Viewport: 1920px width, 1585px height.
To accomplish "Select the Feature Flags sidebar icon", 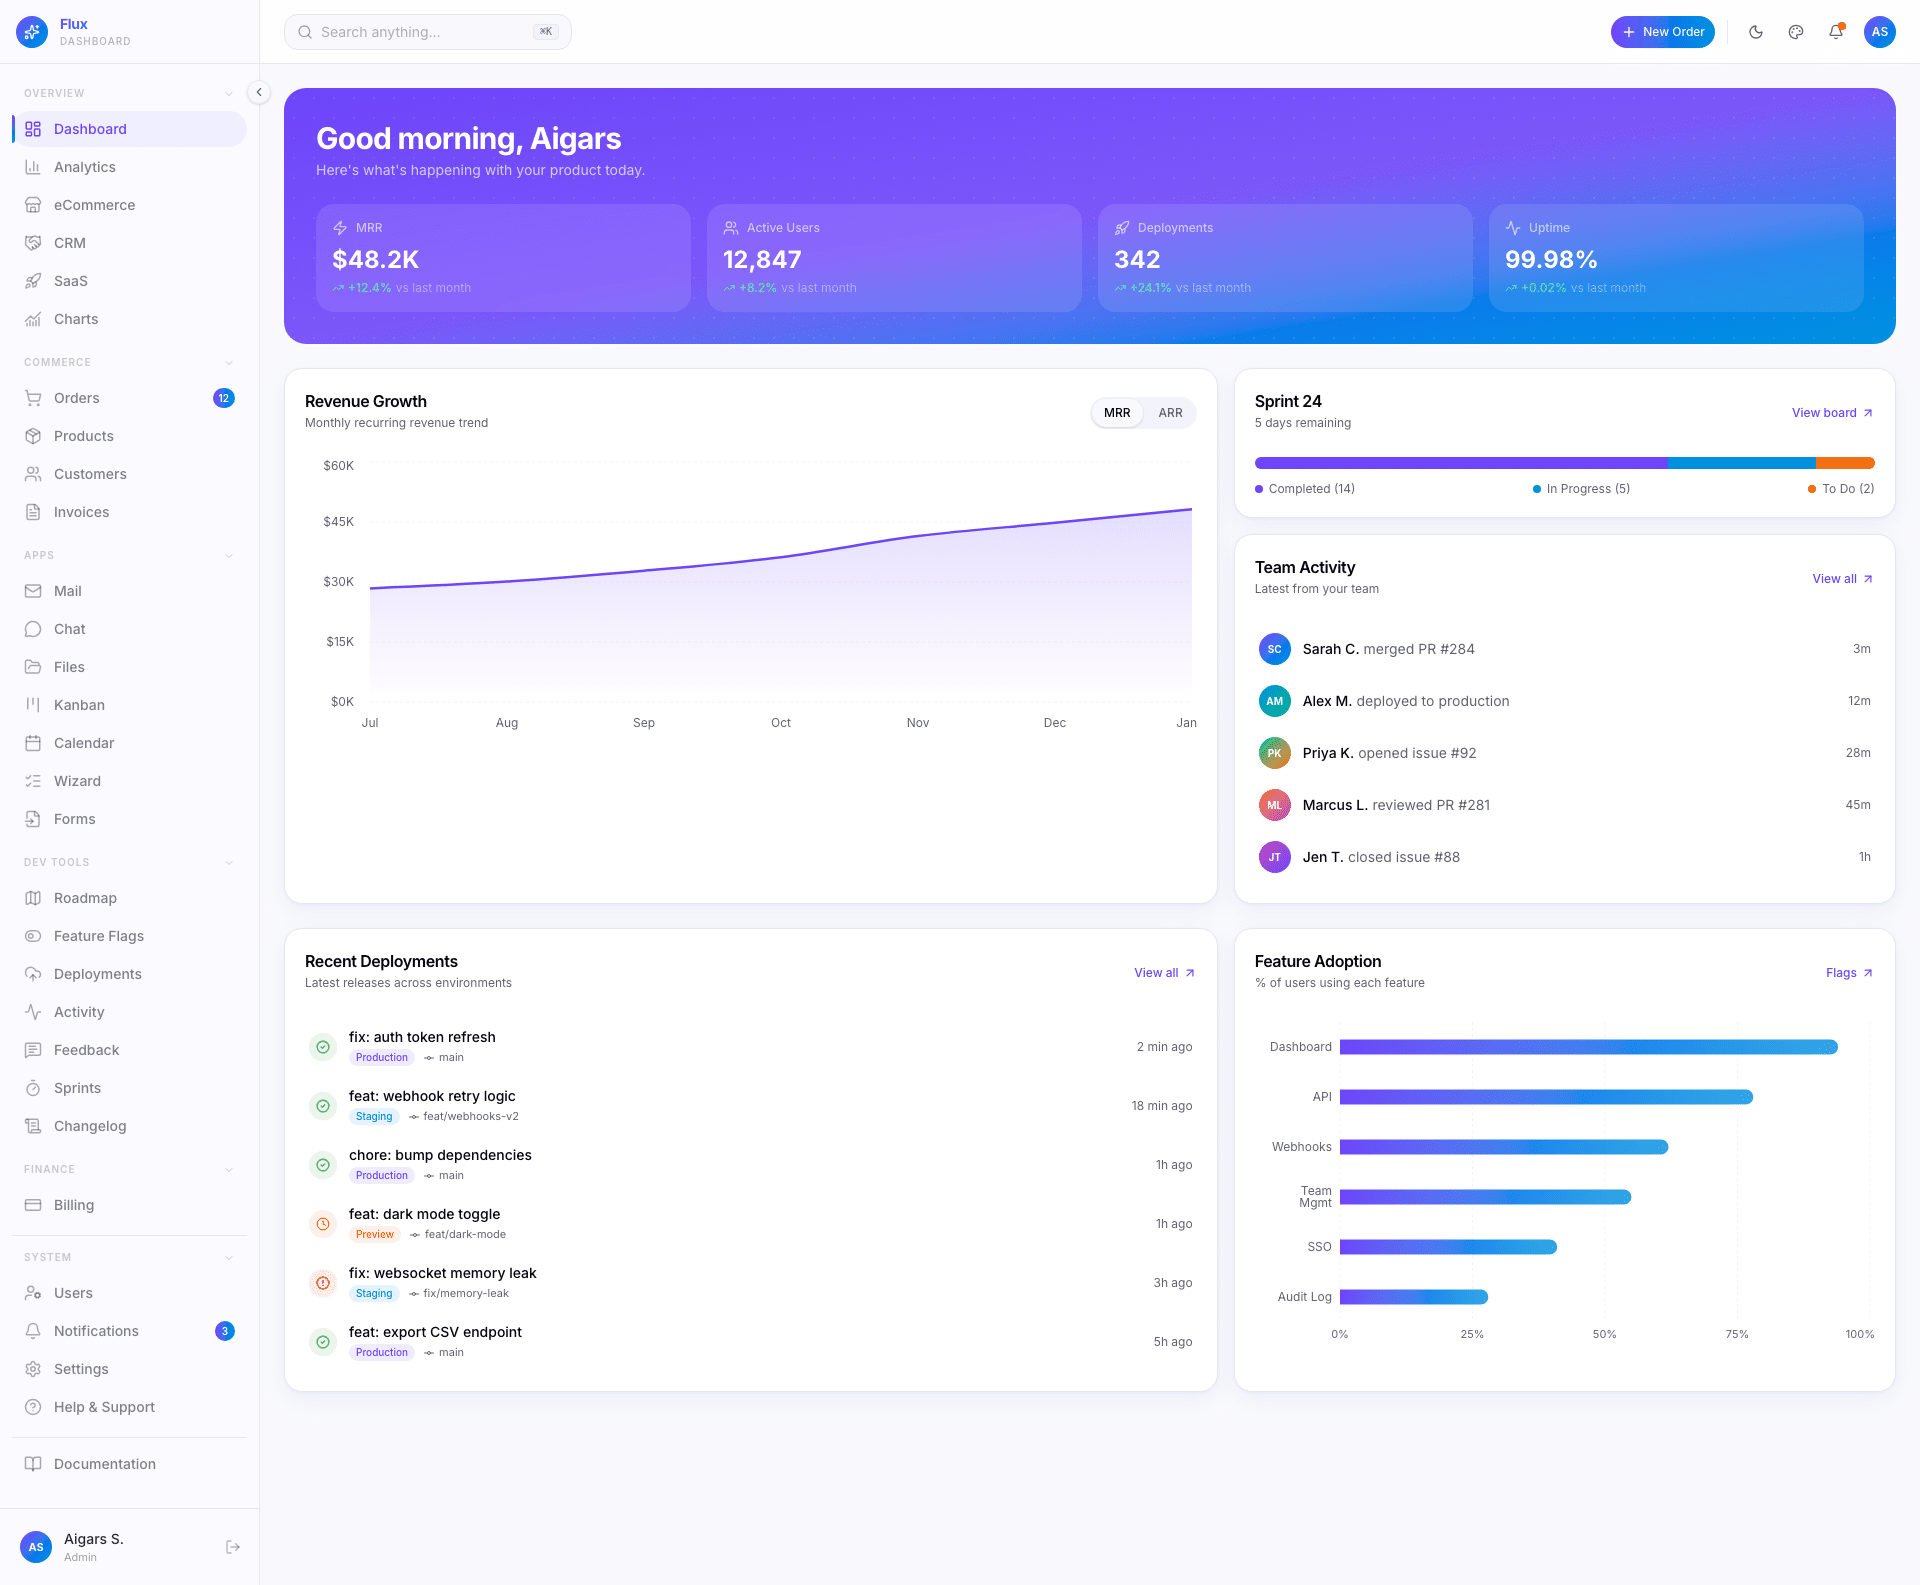I will [33, 935].
